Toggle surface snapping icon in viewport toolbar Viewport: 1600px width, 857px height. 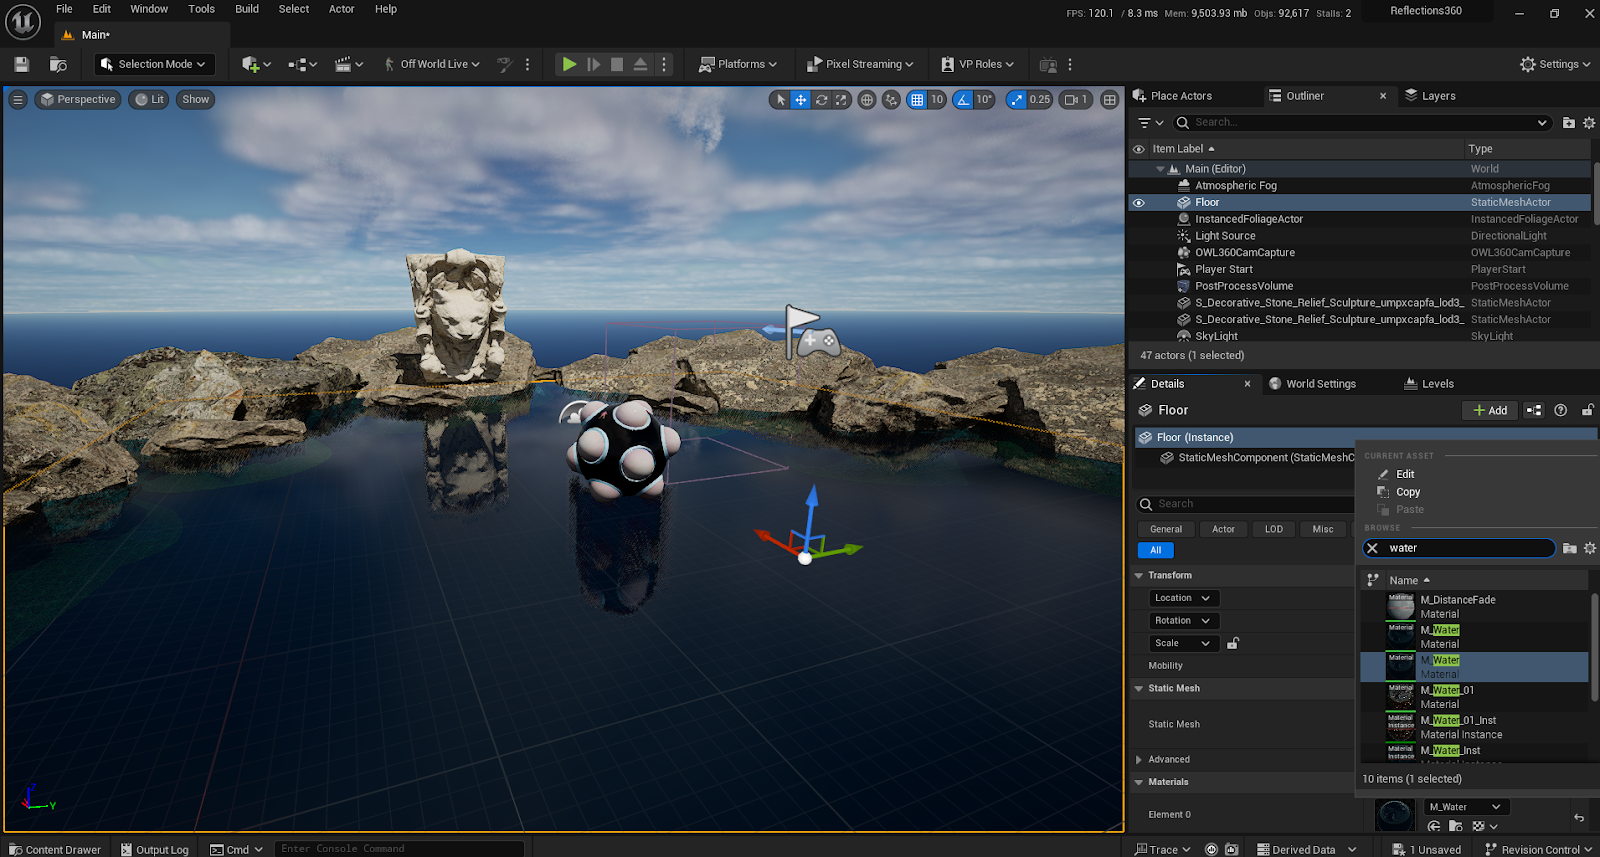(x=891, y=100)
